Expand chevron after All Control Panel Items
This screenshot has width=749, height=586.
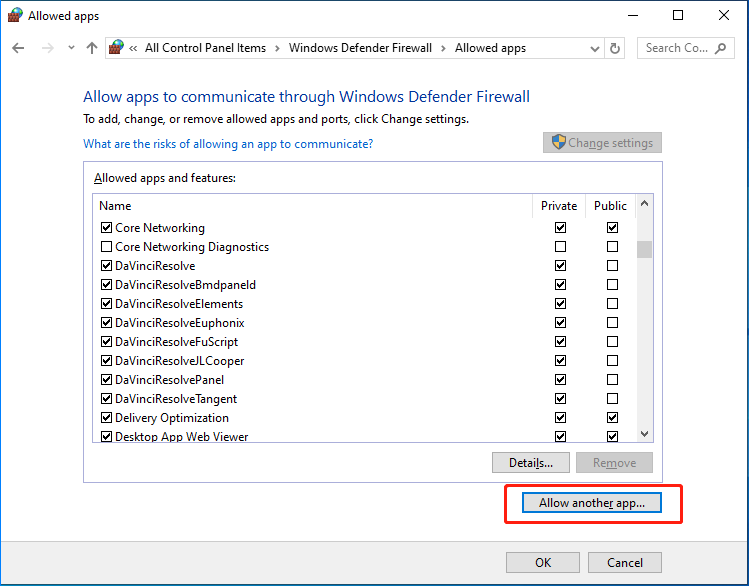tap(277, 48)
